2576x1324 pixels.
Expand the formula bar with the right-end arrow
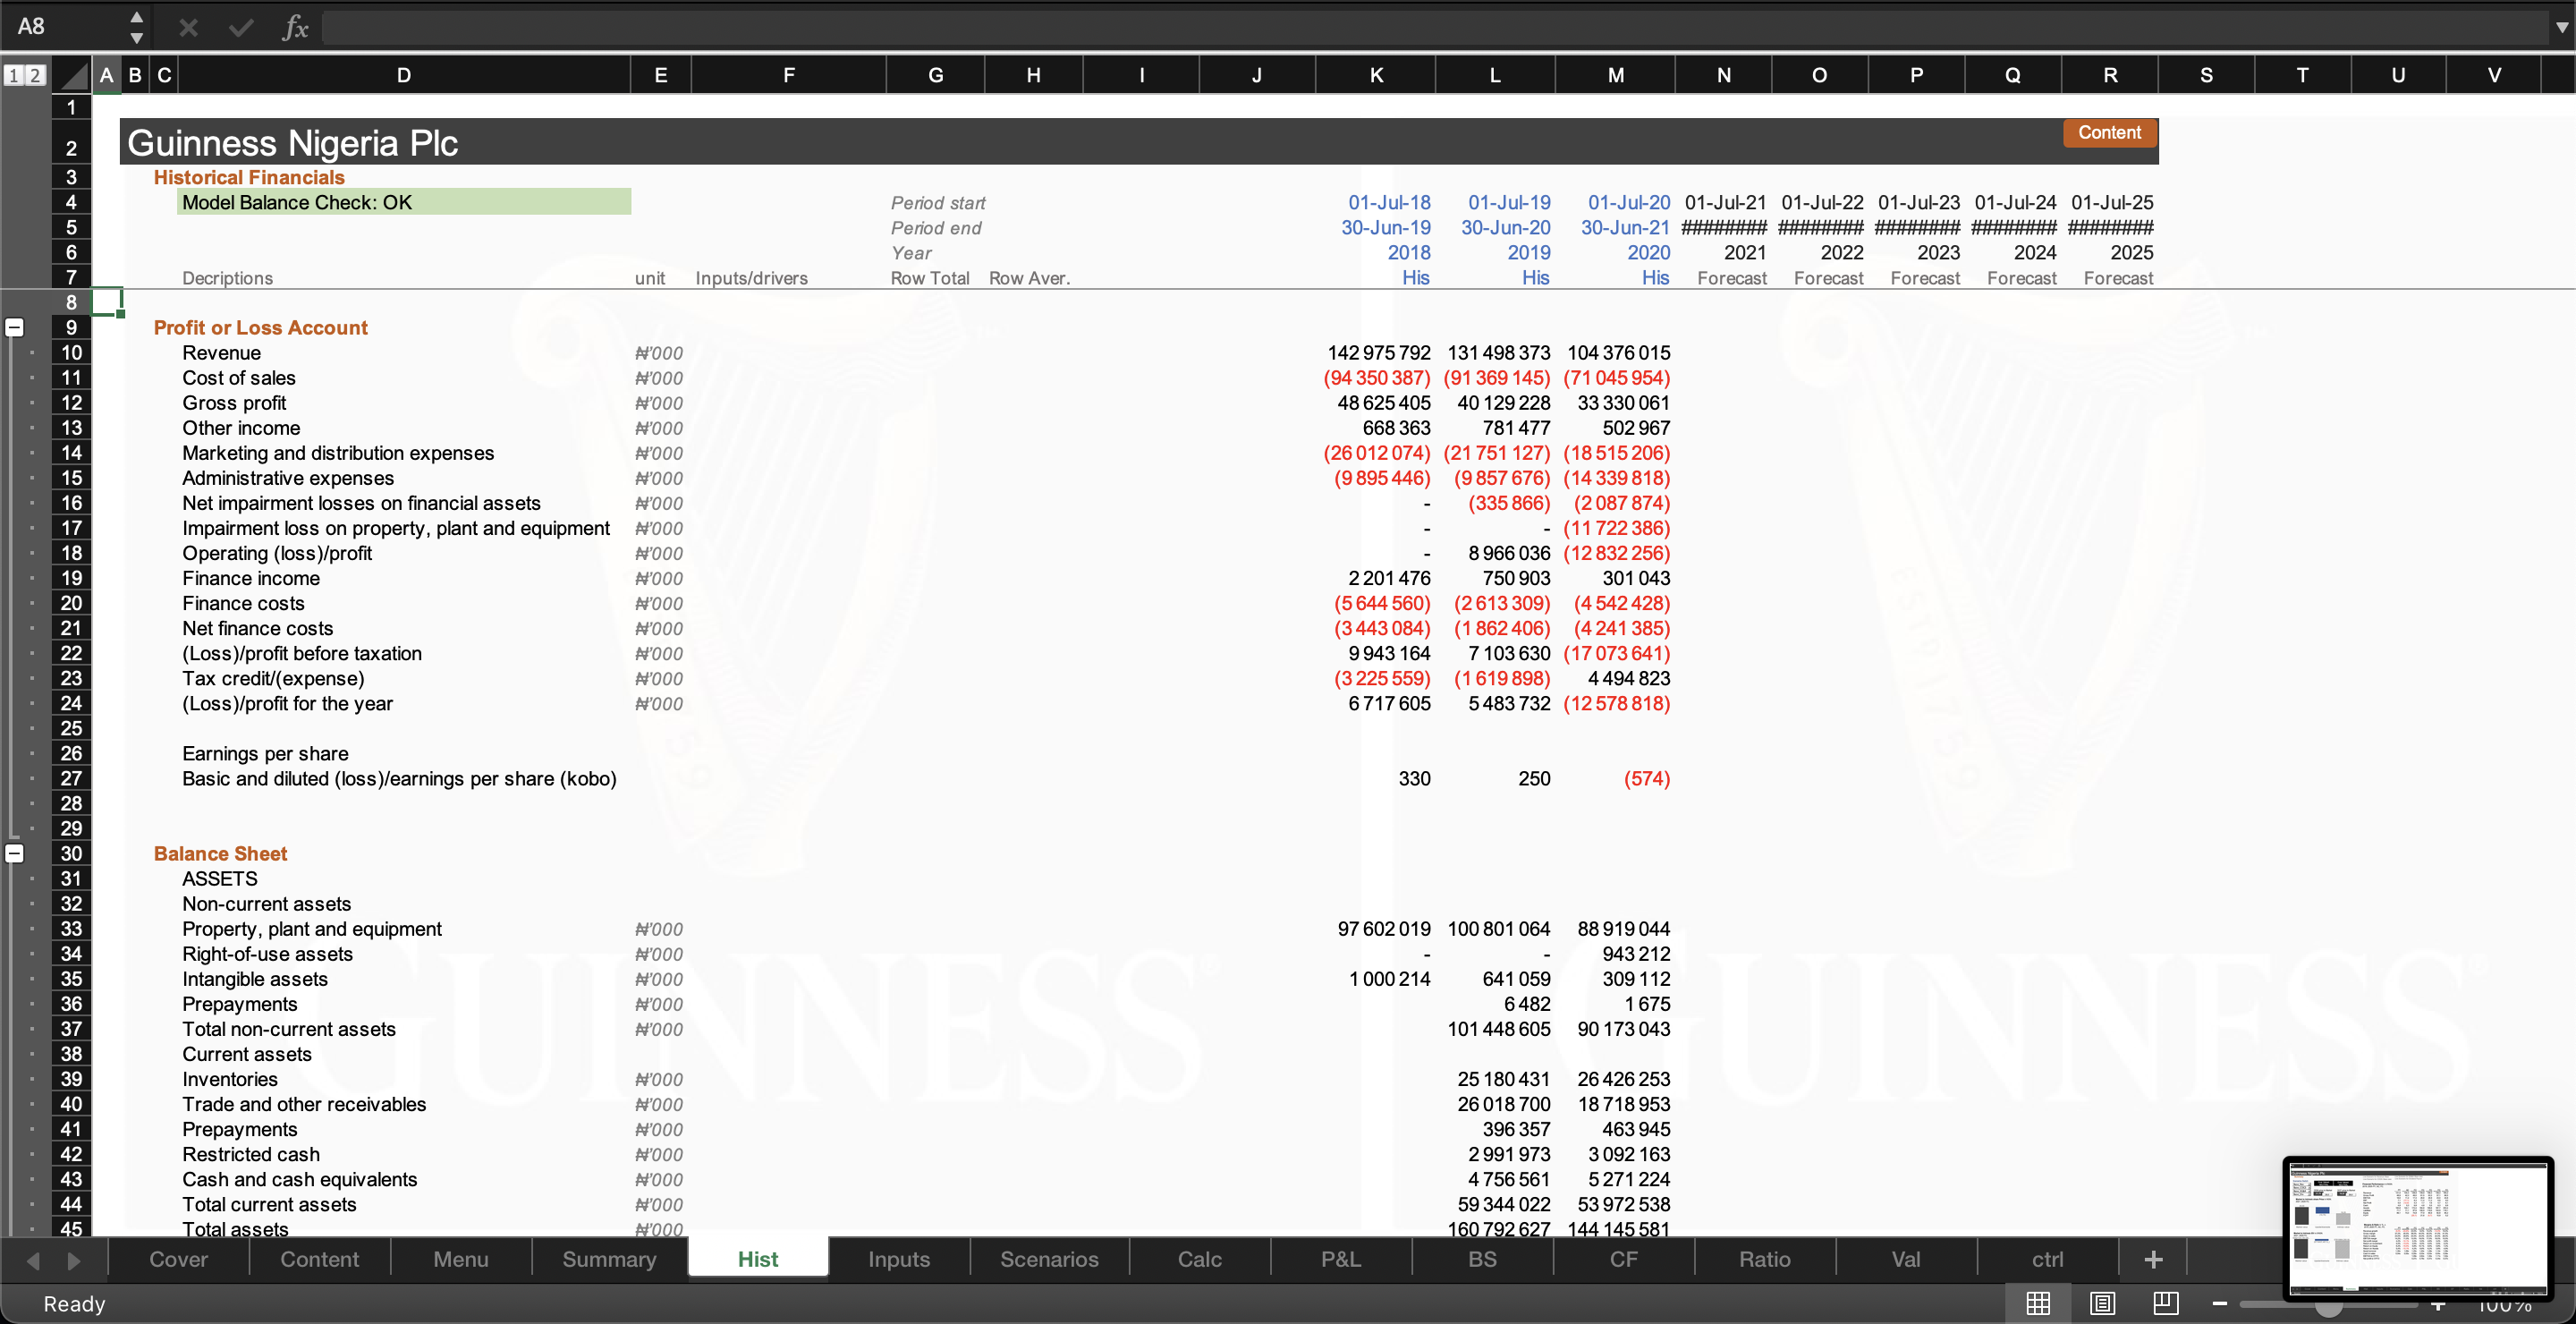[x=2561, y=27]
